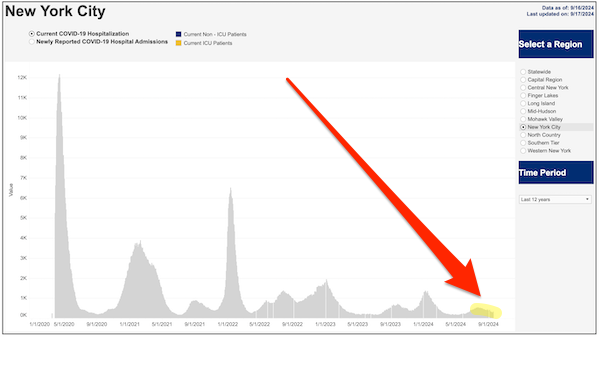Click the 1/1/2023 date axis label
Image resolution: width=600 pixels, height=378 pixels.
(325, 324)
